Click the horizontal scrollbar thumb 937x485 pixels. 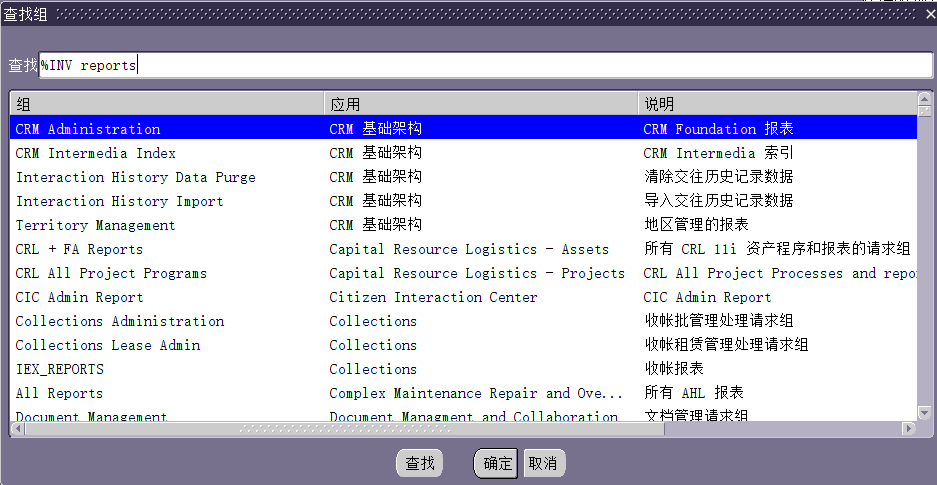tap(345, 428)
